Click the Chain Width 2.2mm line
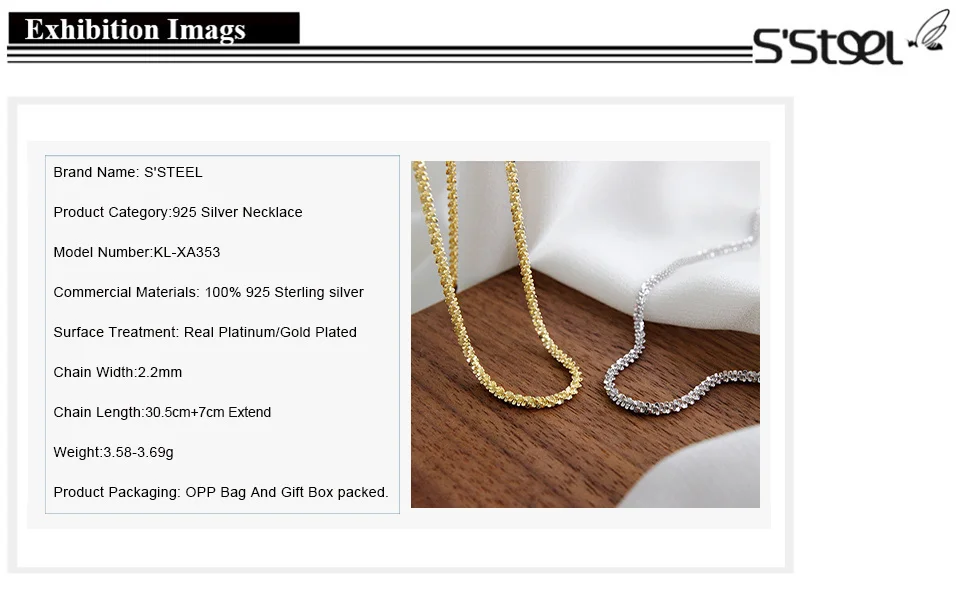The height and width of the screenshot is (607, 960). click(x=118, y=372)
